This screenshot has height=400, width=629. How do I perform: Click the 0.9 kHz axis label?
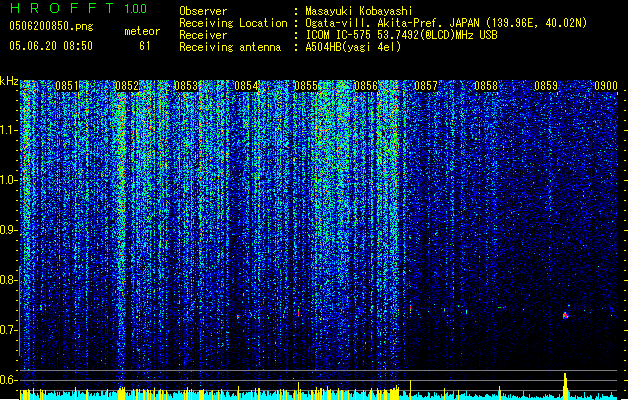(x=8, y=230)
